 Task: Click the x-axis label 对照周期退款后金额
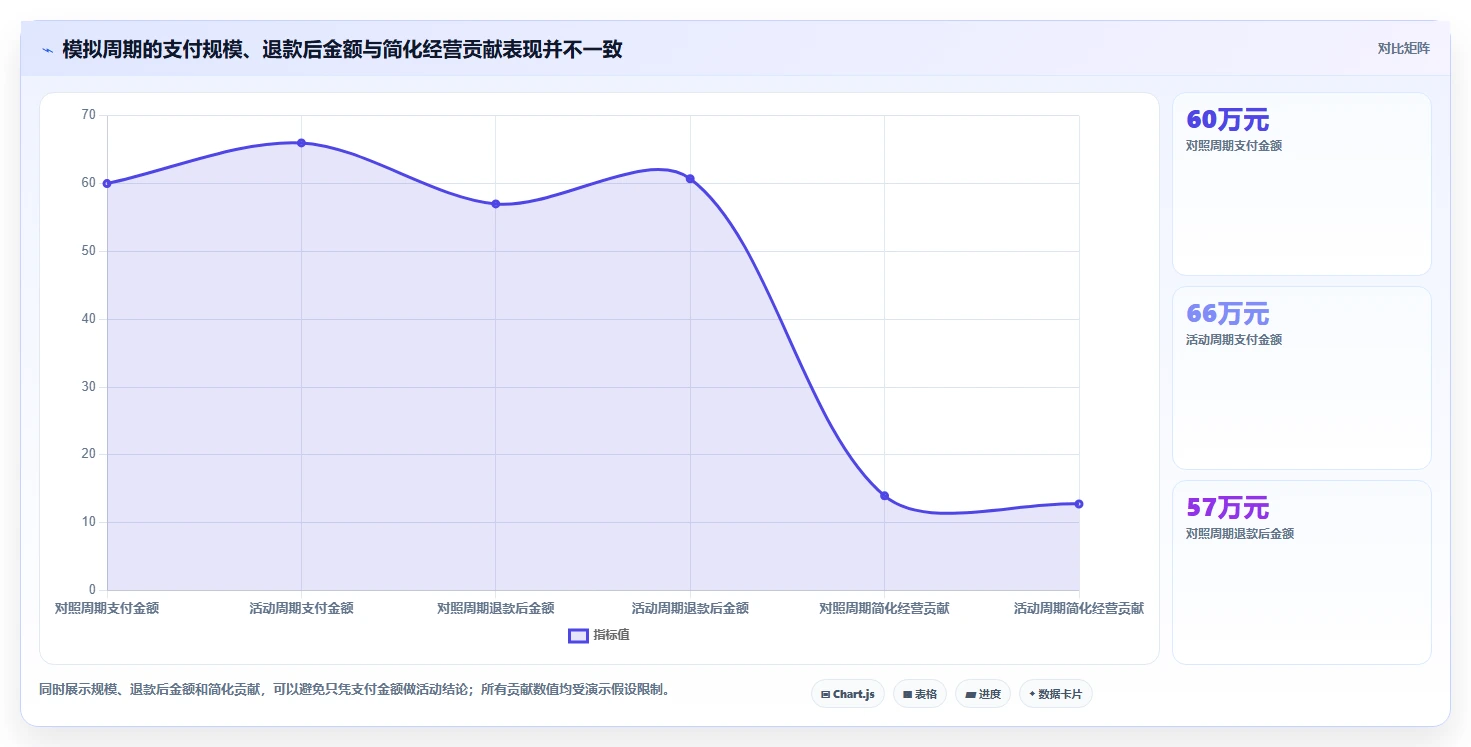pyautogui.click(x=496, y=608)
